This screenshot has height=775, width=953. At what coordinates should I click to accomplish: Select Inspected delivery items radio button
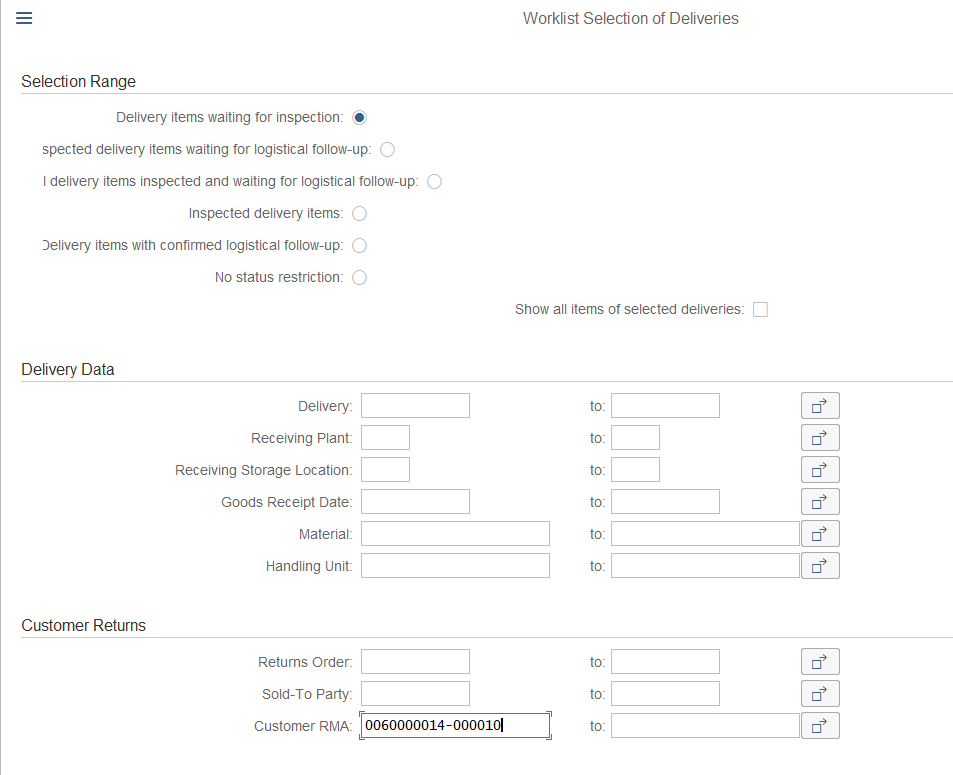point(359,213)
